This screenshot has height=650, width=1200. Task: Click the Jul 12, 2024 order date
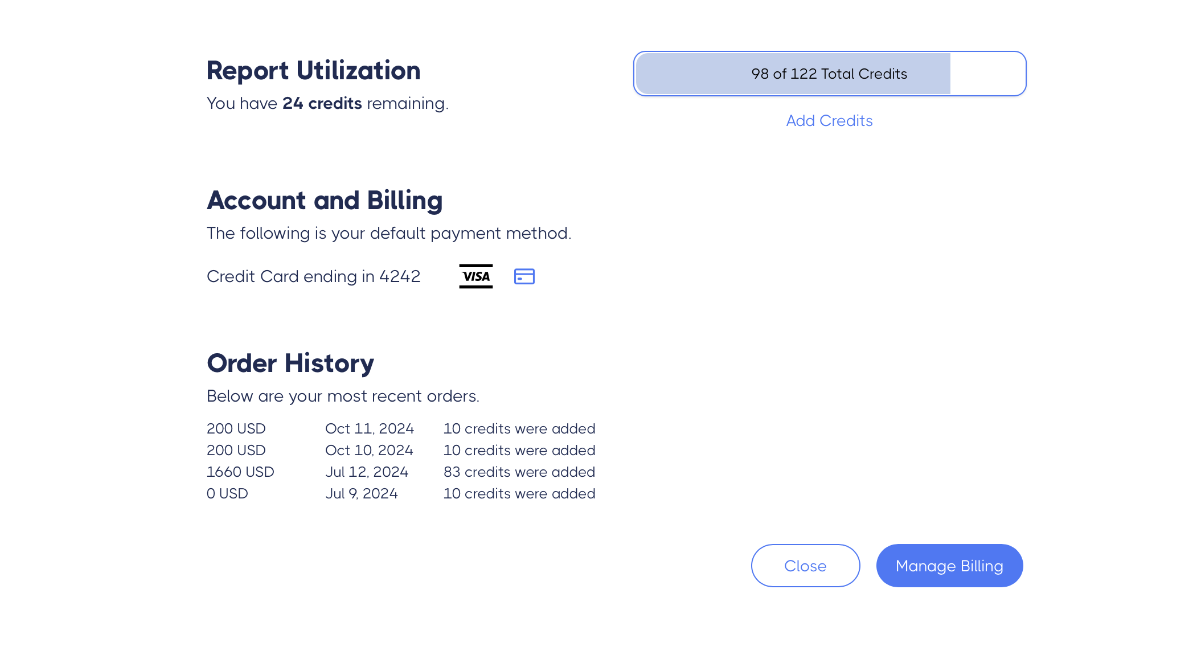[x=366, y=472]
